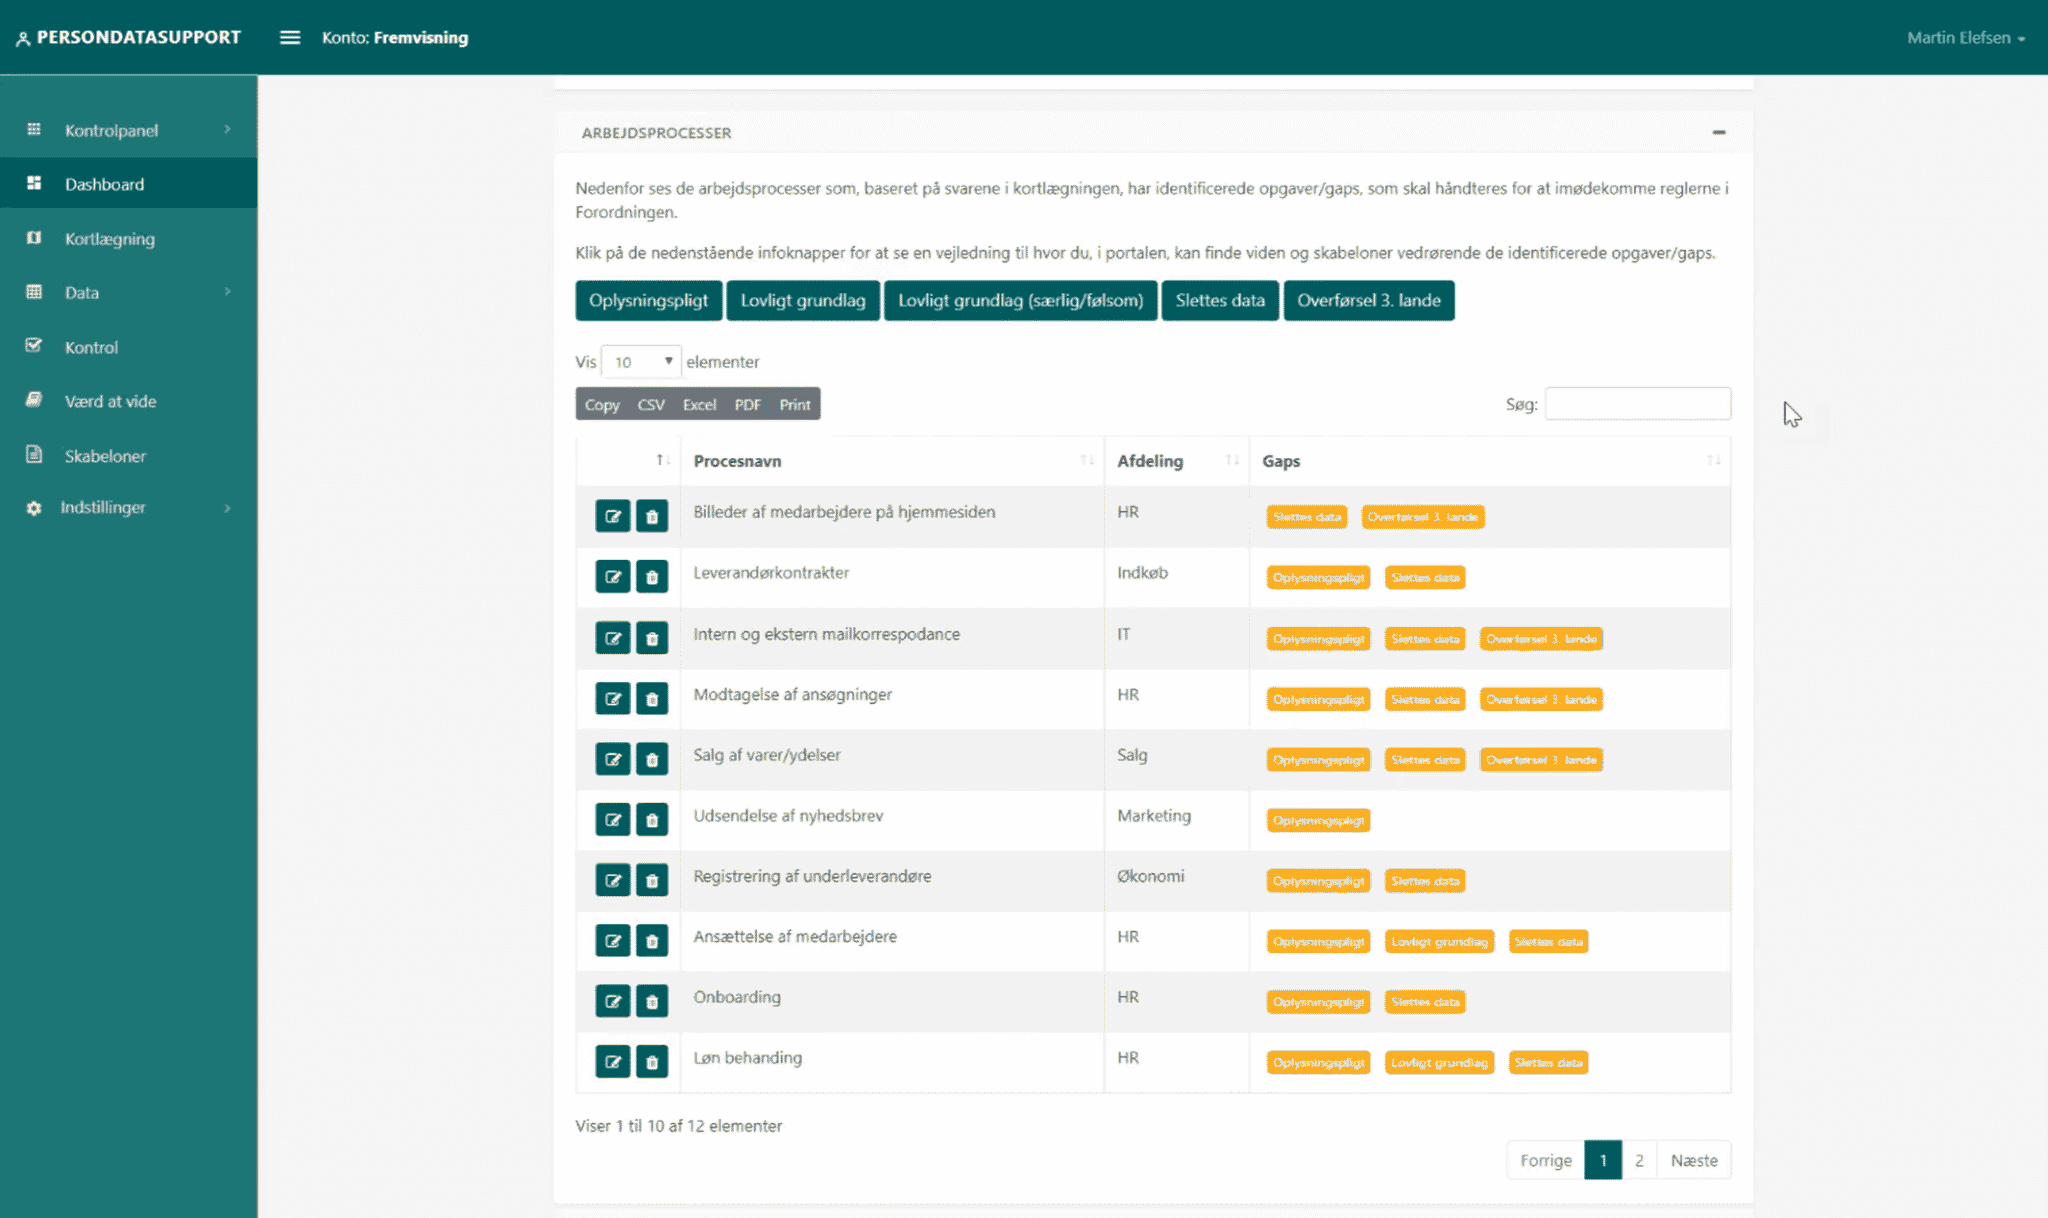Click Slettes data tag in Onboarding row
Viewport: 2048px width, 1218px height.
pos(1425,1002)
